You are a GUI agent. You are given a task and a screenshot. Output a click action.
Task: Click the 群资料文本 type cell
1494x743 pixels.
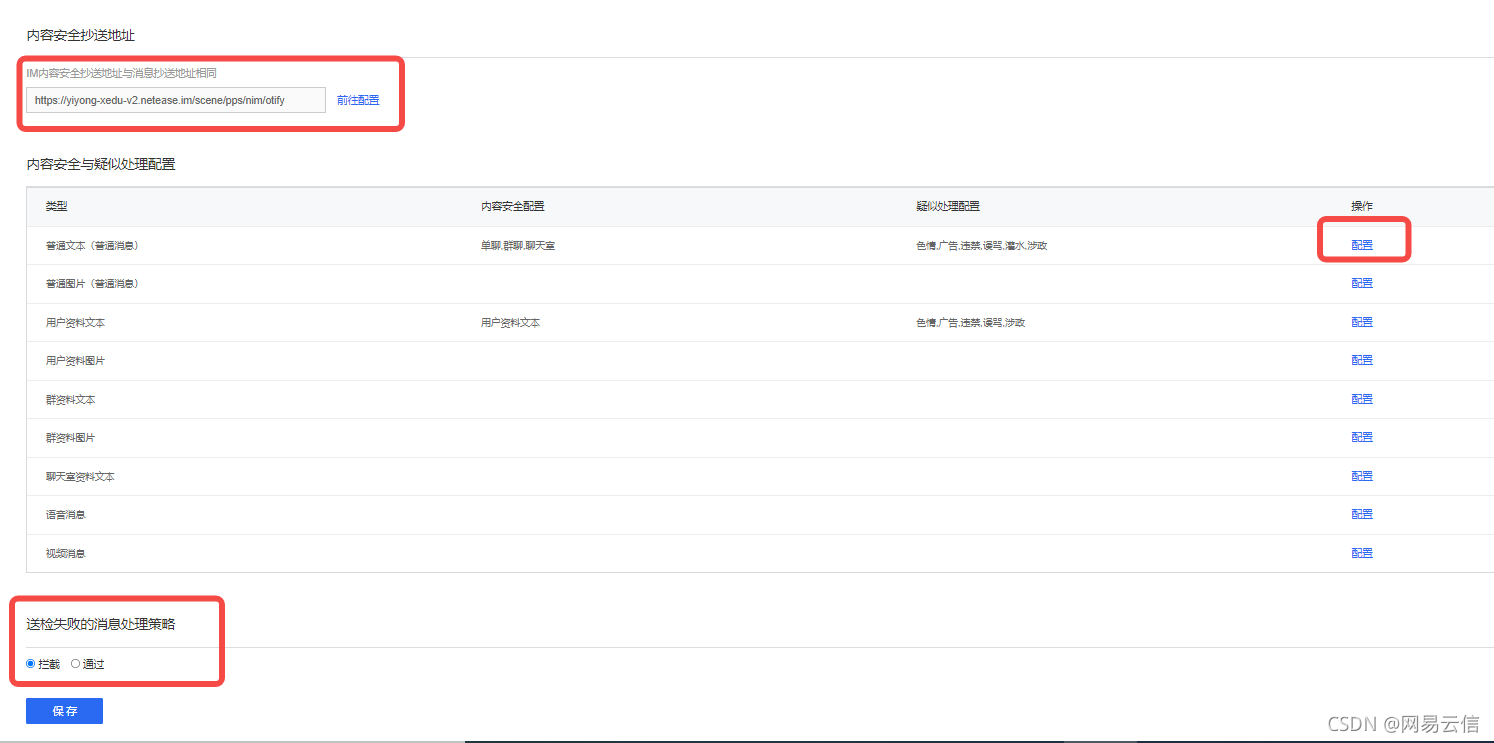click(x=70, y=400)
